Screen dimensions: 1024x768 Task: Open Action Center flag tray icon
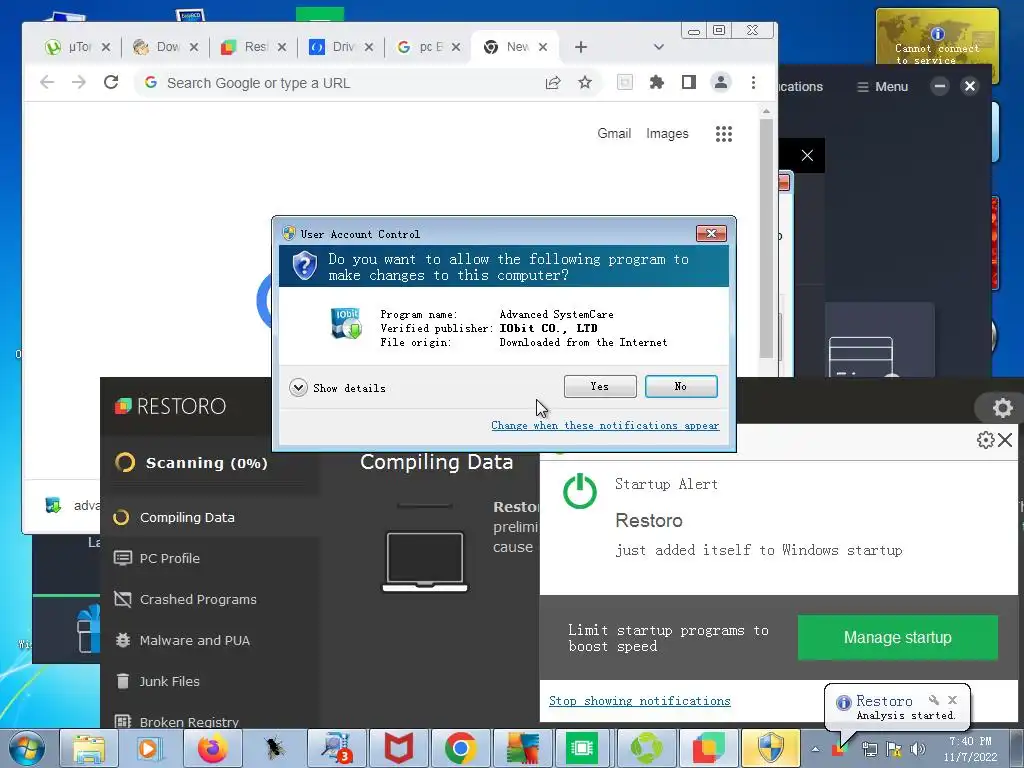click(893, 749)
